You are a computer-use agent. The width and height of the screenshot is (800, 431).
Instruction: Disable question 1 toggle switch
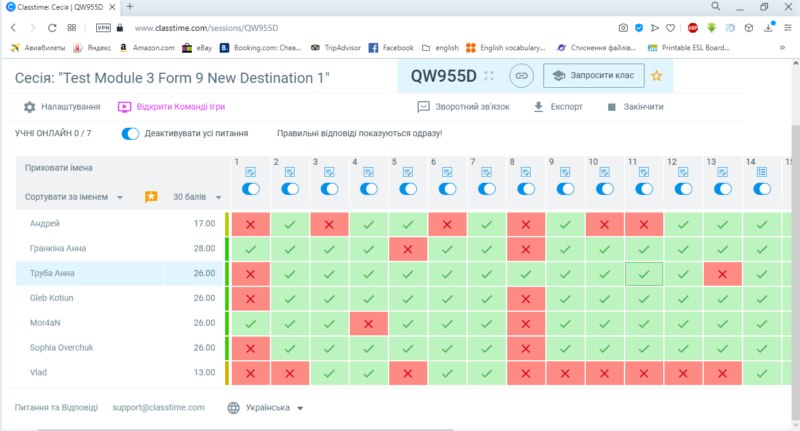(251, 189)
